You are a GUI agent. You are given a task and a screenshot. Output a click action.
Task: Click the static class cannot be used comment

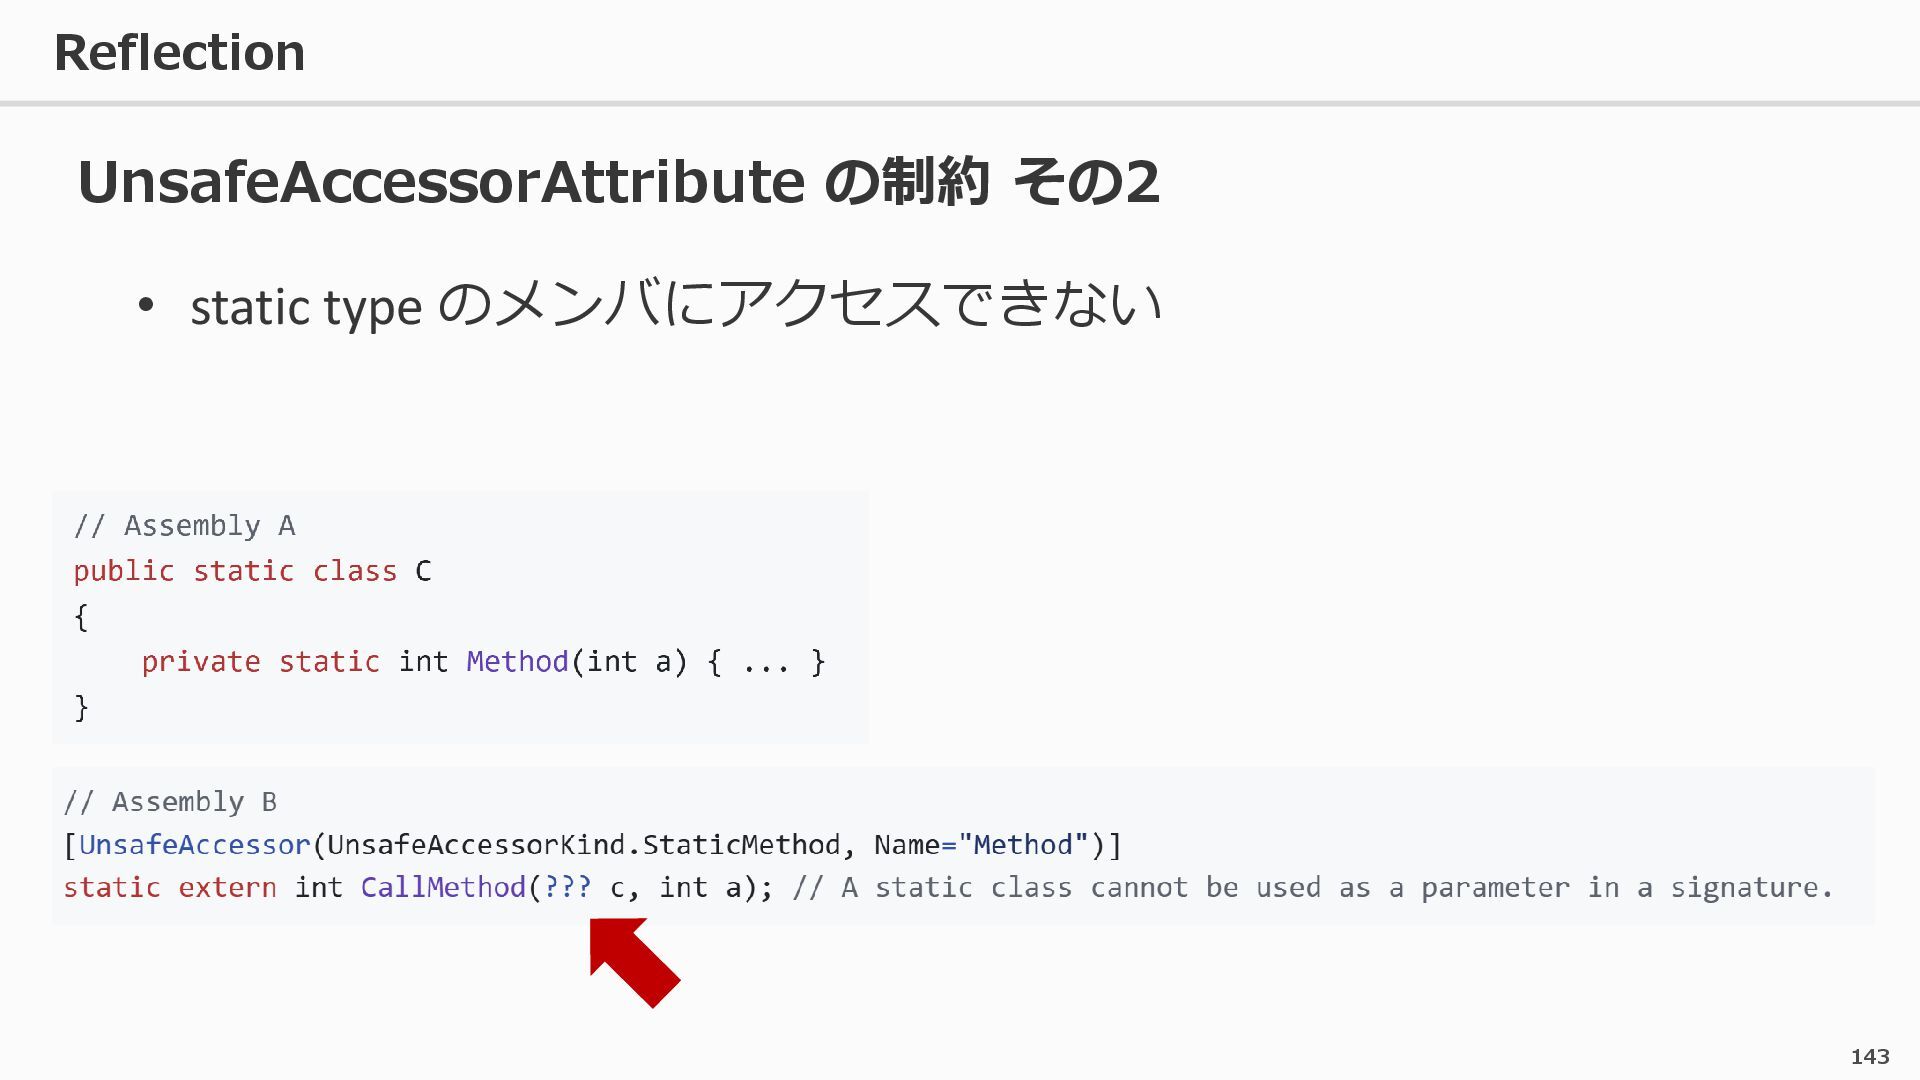1312,888
